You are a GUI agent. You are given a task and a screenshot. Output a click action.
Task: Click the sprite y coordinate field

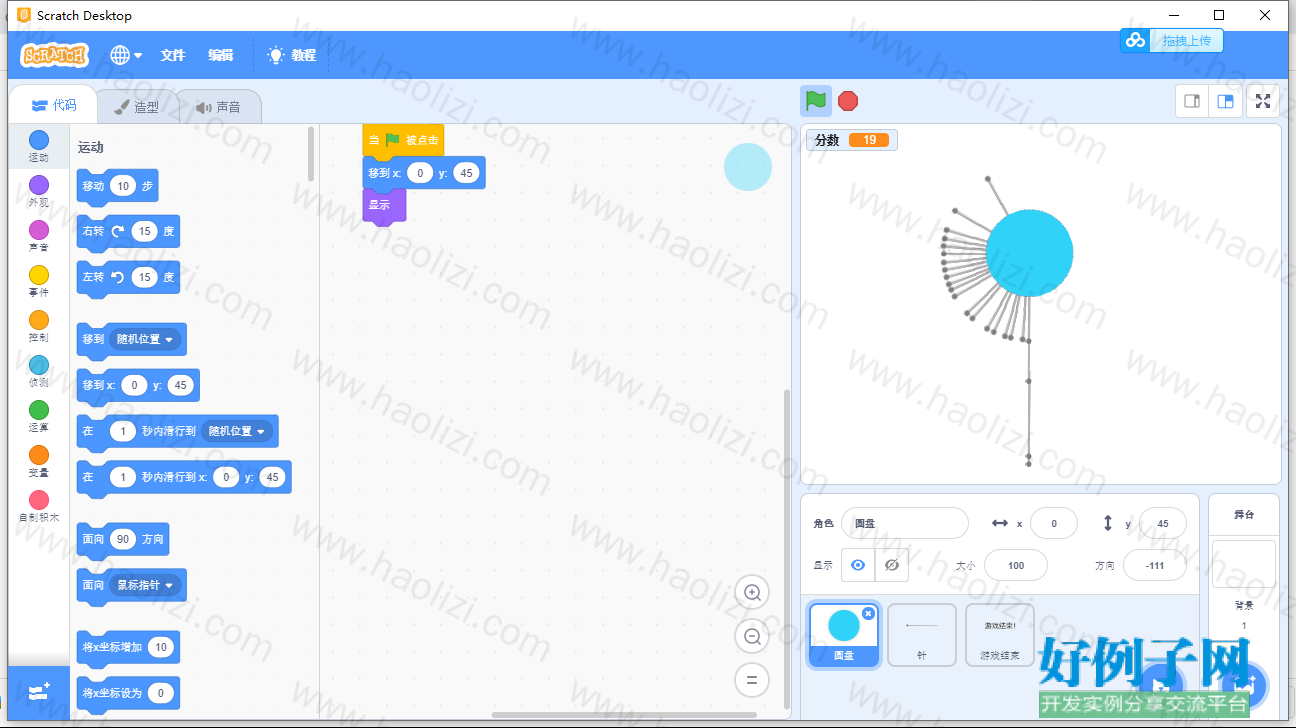coord(1163,523)
